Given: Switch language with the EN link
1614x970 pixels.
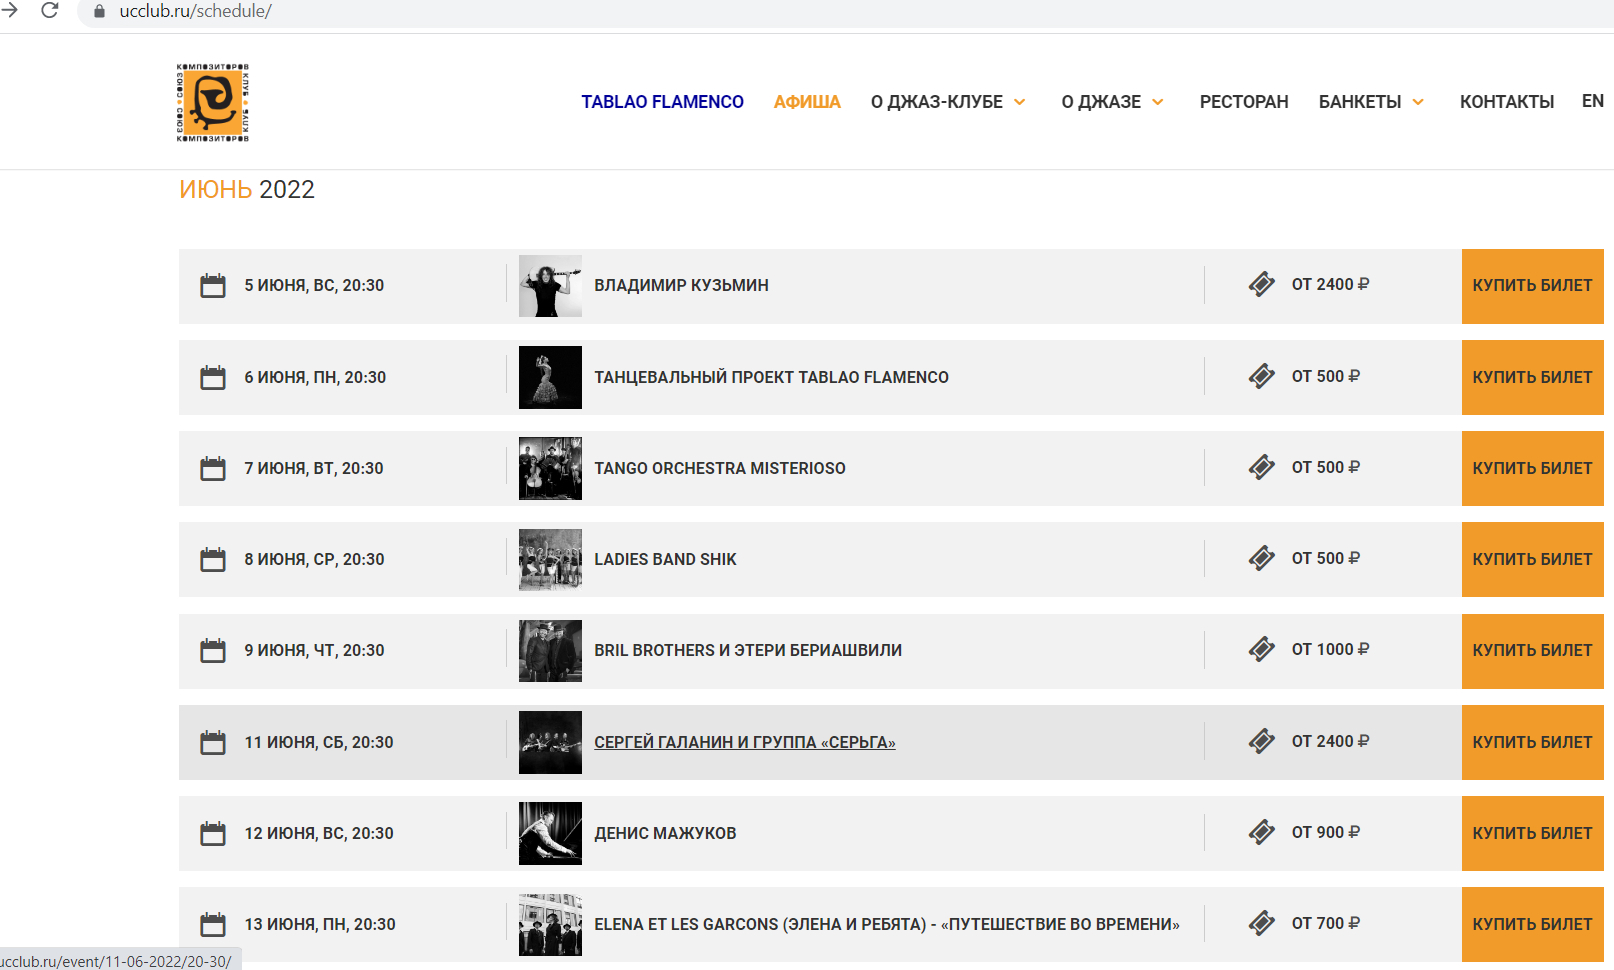Looking at the screenshot, I should click(x=1593, y=101).
